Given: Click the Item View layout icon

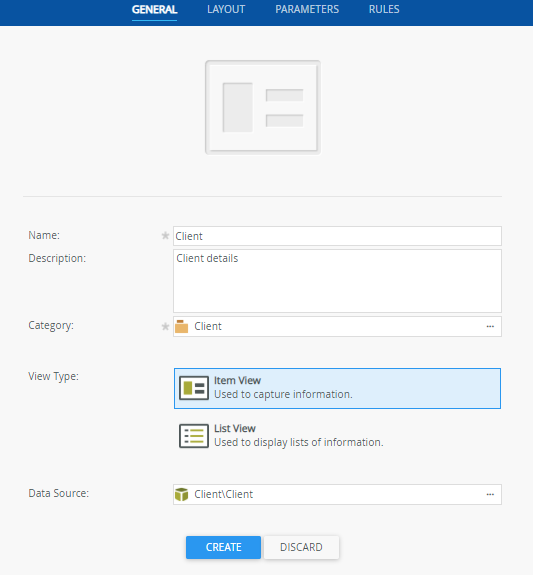Looking at the screenshot, I should [x=194, y=388].
